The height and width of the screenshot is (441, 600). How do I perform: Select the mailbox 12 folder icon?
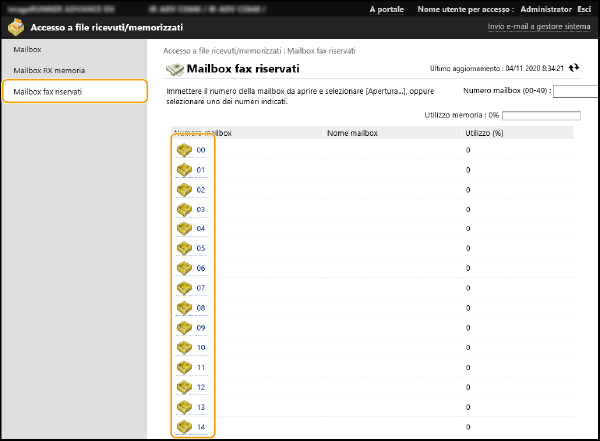point(184,387)
